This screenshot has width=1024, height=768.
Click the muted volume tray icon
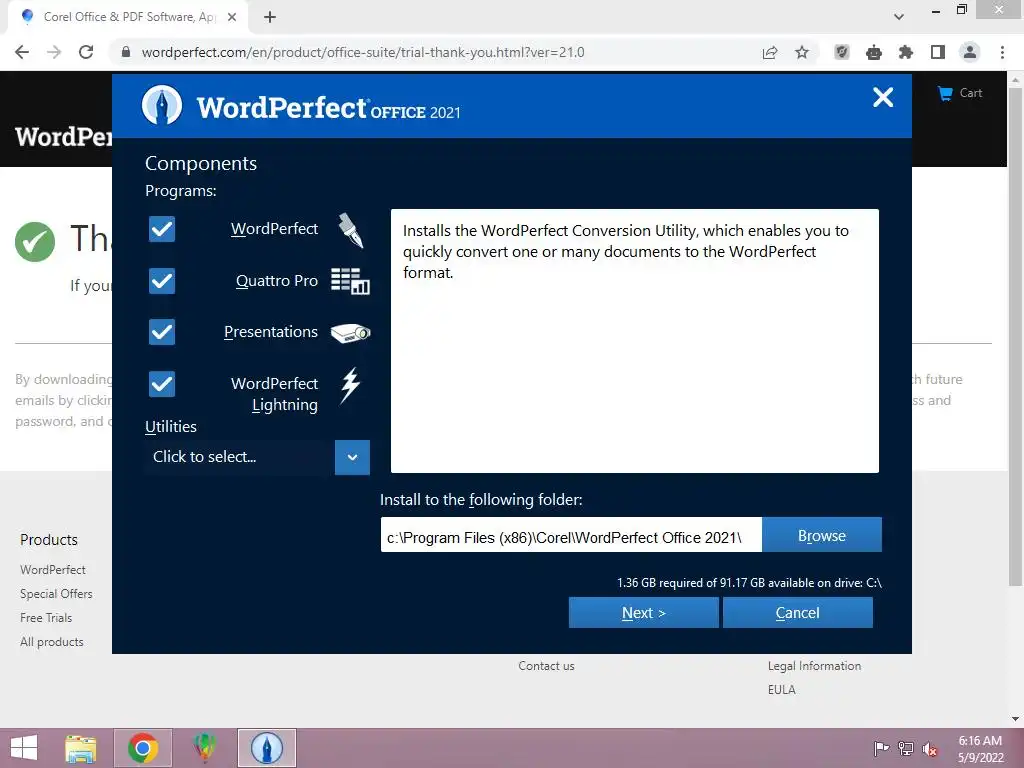click(929, 748)
